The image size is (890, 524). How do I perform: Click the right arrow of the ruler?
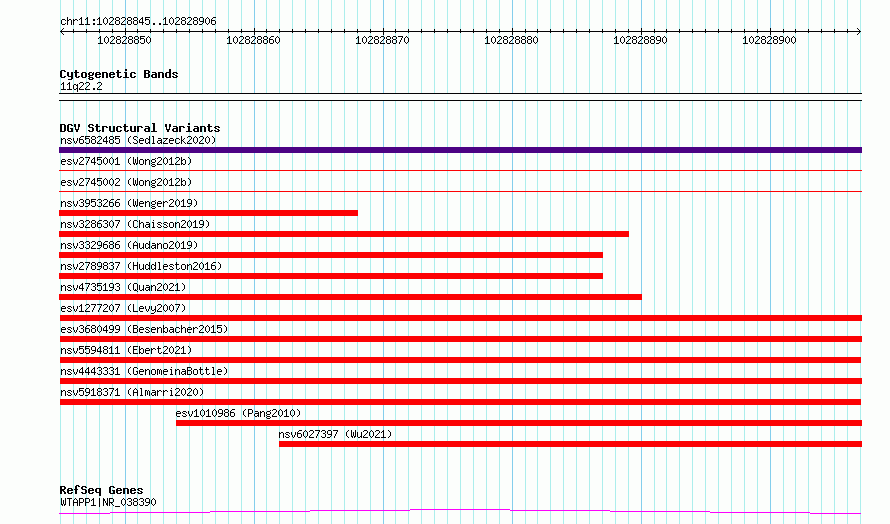point(859,32)
